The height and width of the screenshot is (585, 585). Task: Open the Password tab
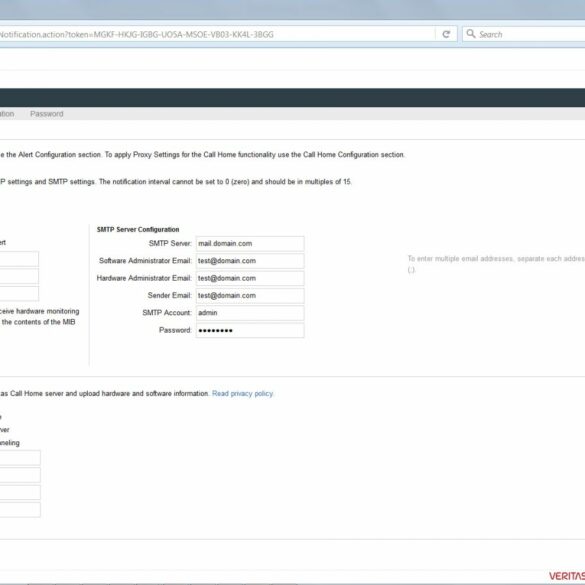(47, 114)
